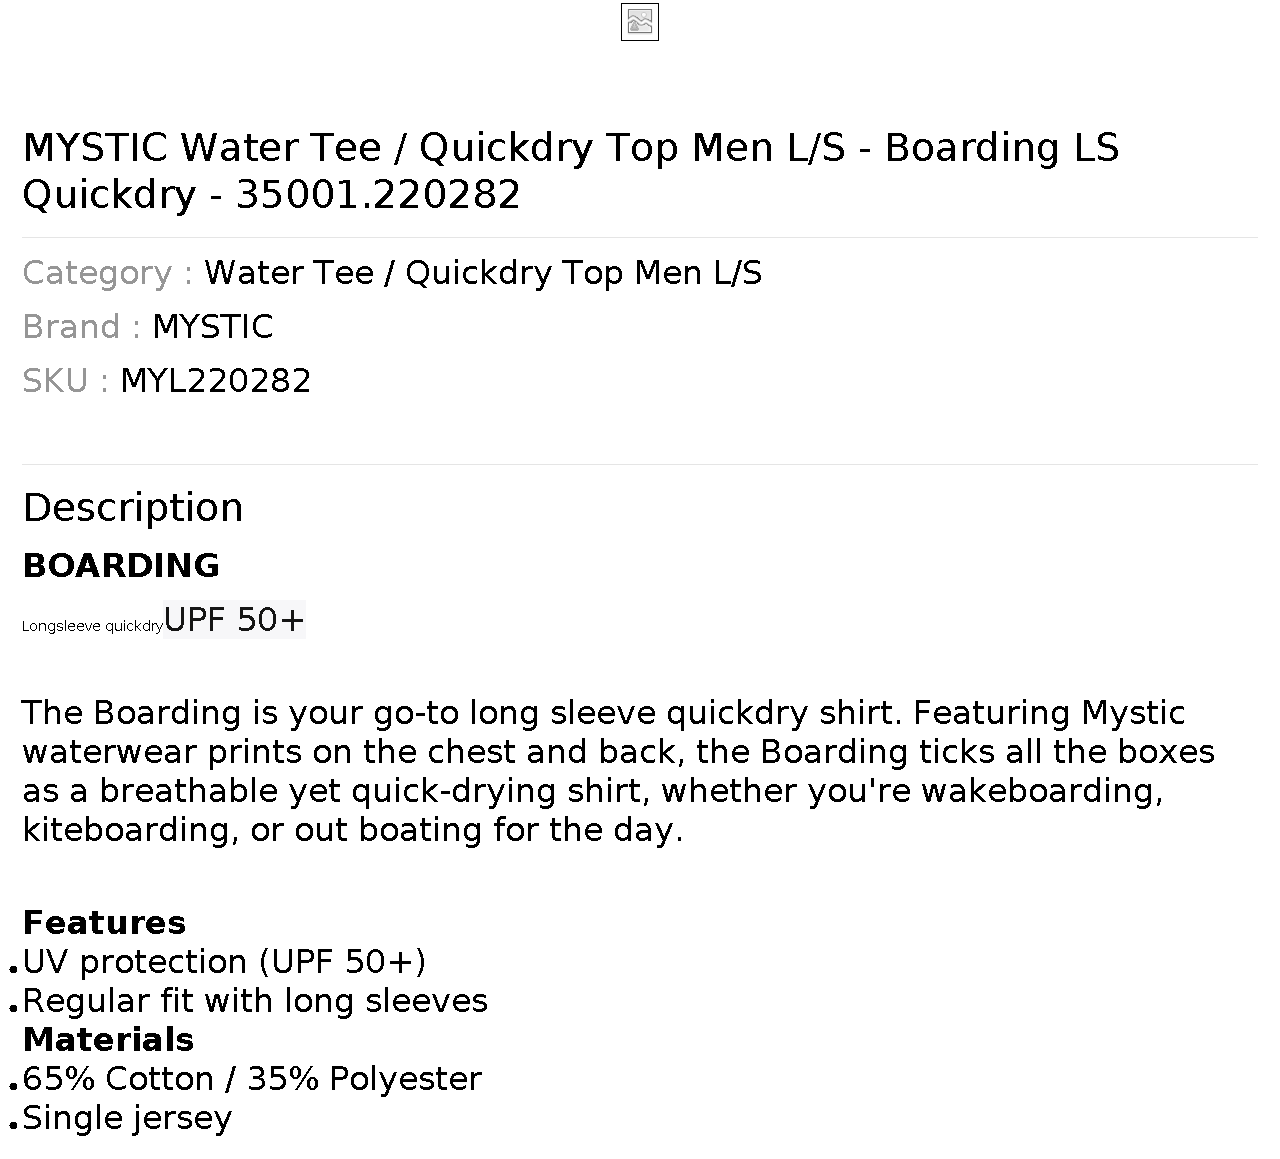1280x1159 pixels.
Task: Click the Materials heading
Action: [x=108, y=1040]
